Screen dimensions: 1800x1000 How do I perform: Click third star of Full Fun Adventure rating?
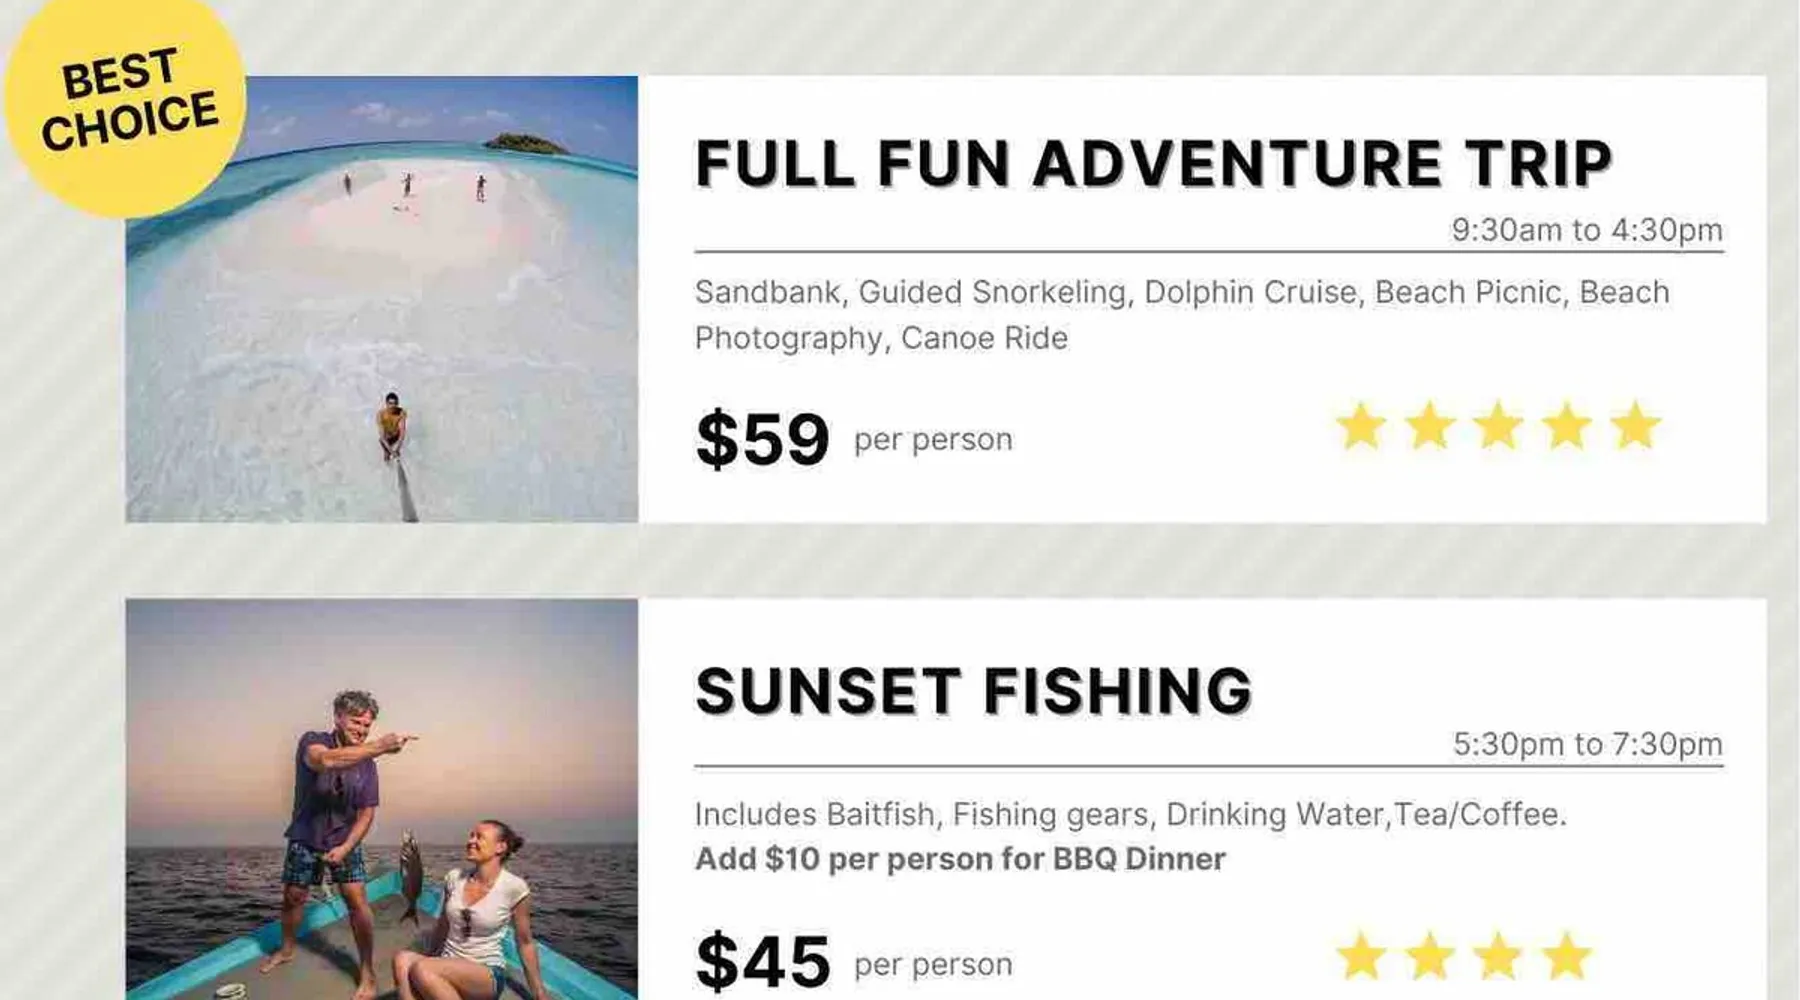(x=1498, y=427)
